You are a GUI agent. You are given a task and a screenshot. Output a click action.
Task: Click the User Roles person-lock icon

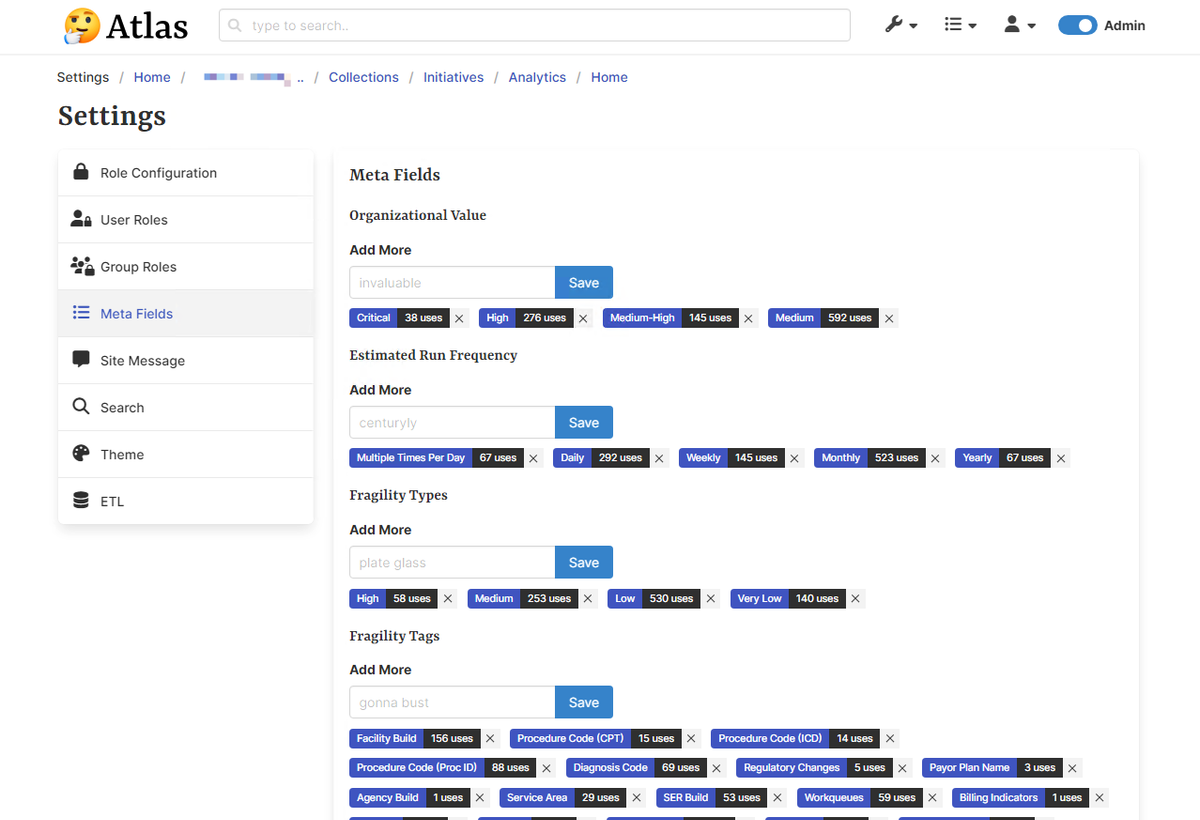[81, 219]
